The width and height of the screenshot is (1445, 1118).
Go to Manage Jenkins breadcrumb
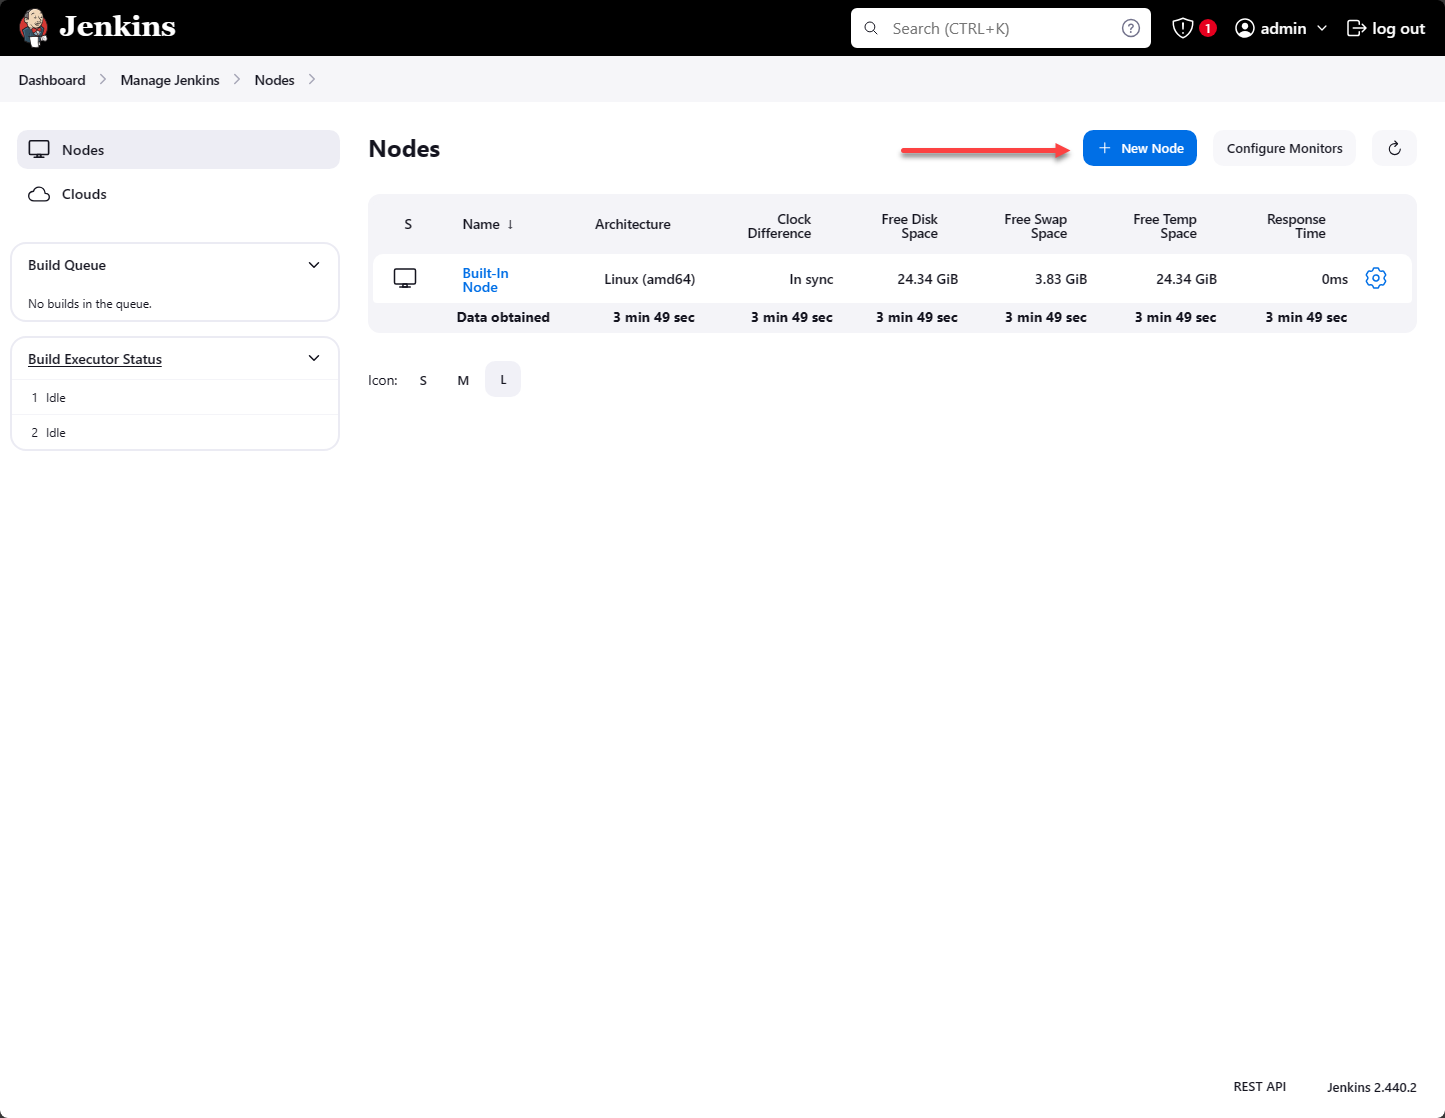(x=170, y=80)
